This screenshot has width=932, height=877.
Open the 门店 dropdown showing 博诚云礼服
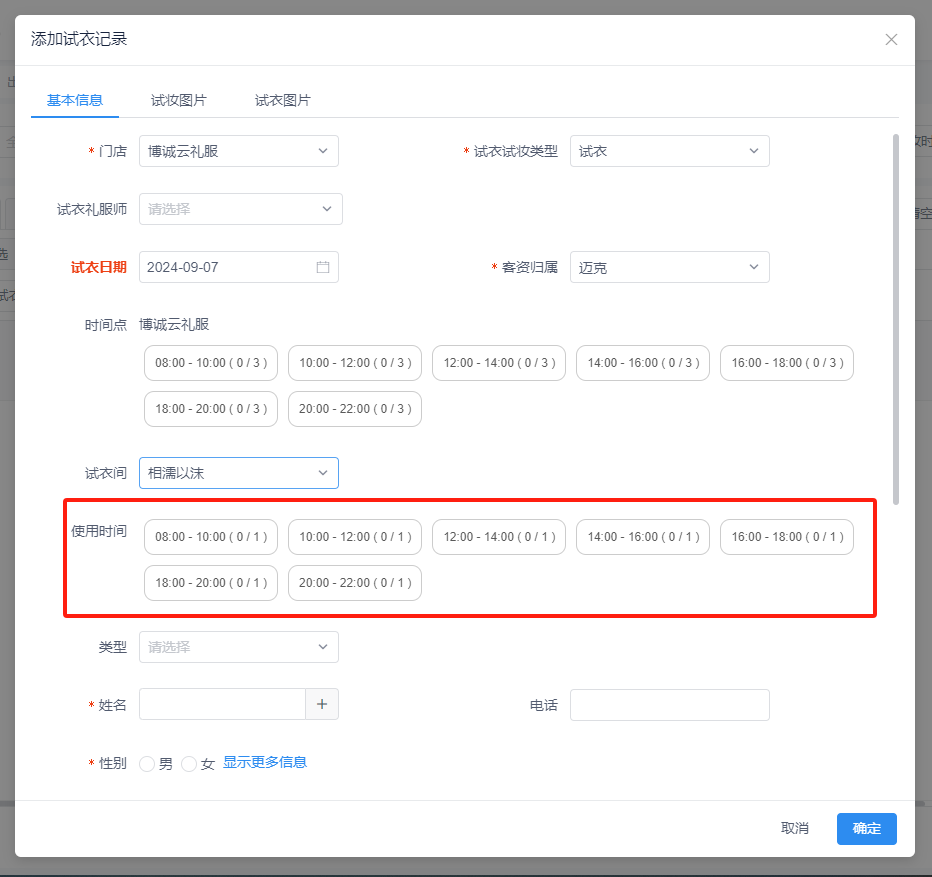(238, 151)
